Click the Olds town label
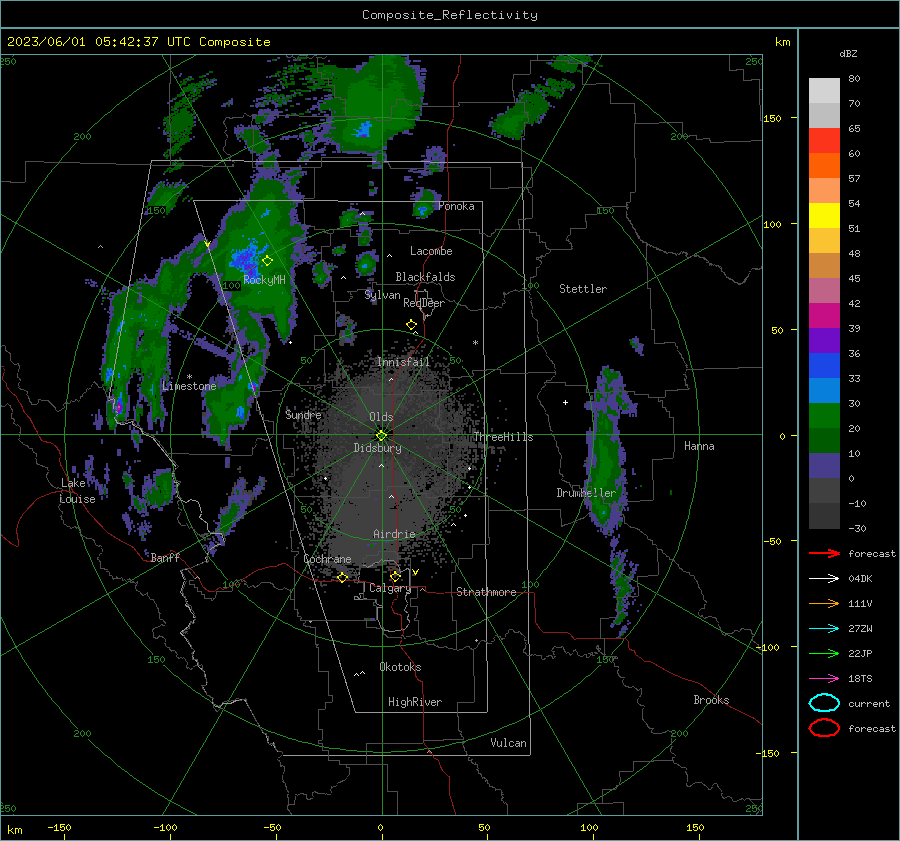900x841 pixels. point(381,417)
